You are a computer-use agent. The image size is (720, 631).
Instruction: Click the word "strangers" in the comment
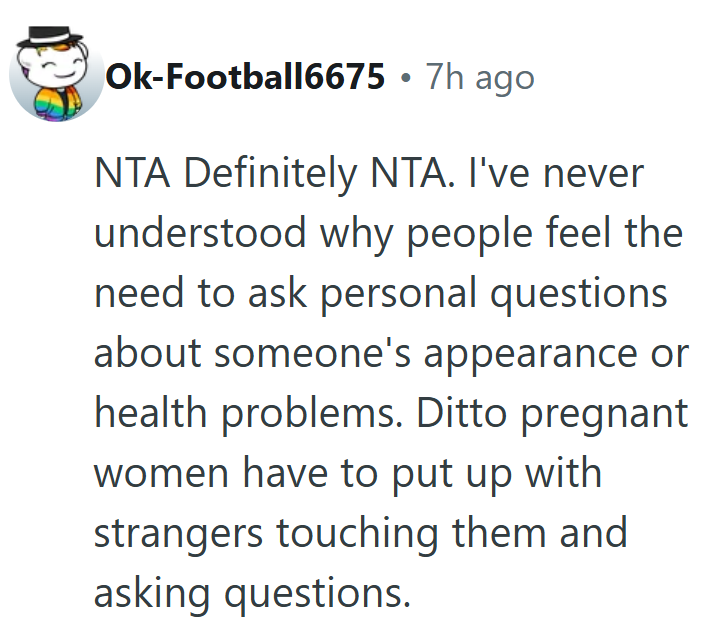[179, 533]
